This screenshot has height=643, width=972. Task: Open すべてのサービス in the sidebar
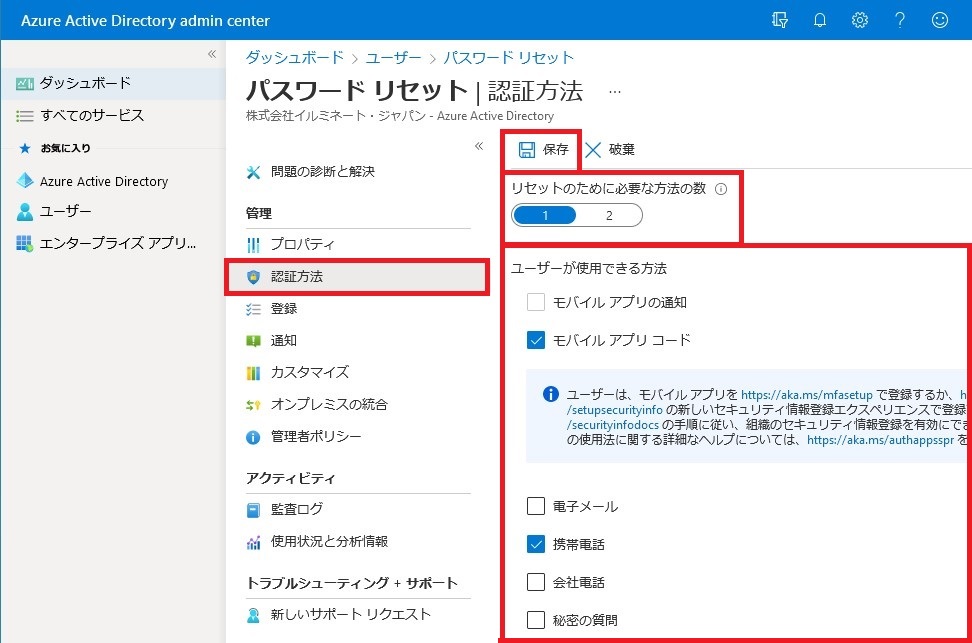tap(113, 115)
